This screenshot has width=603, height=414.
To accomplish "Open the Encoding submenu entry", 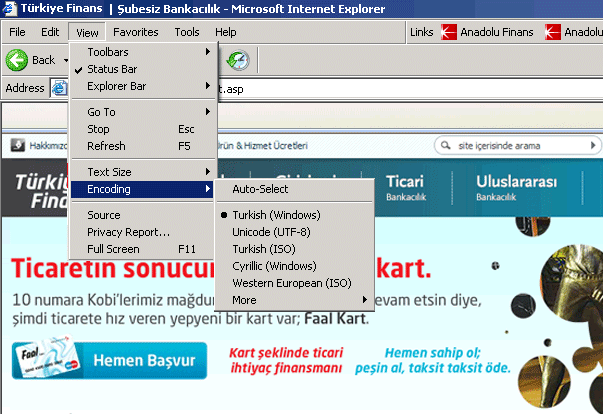I will (x=142, y=189).
